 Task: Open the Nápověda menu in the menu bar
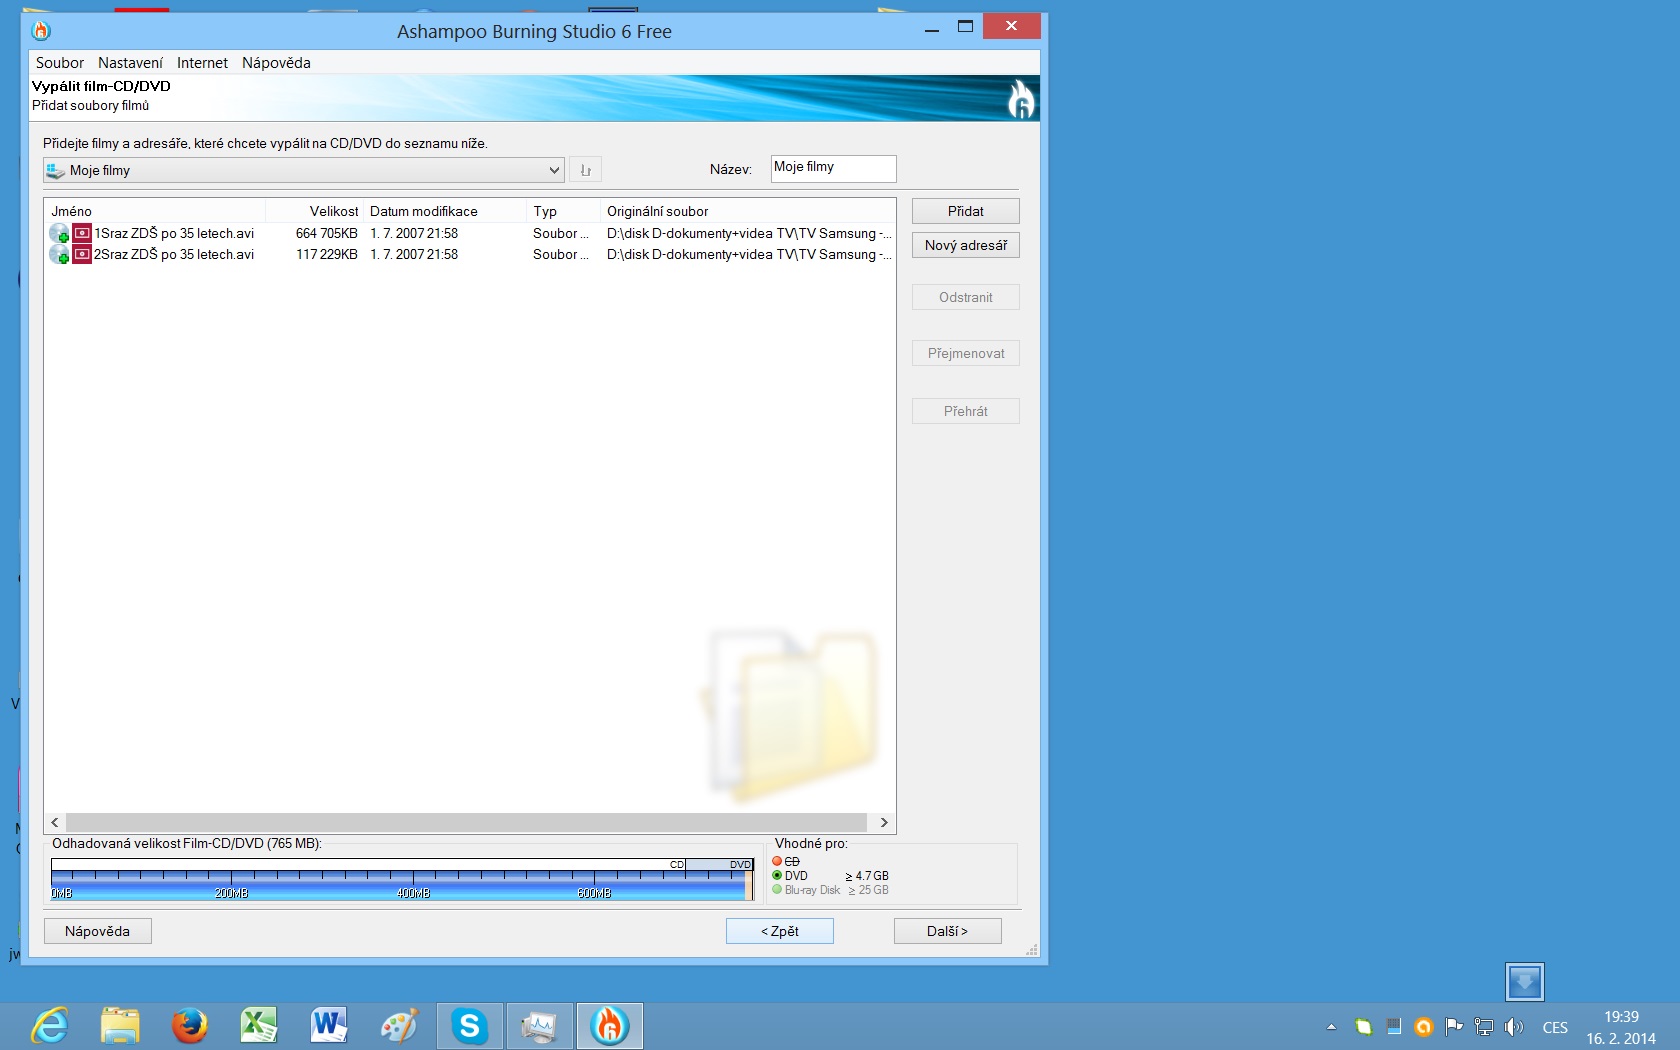276,63
